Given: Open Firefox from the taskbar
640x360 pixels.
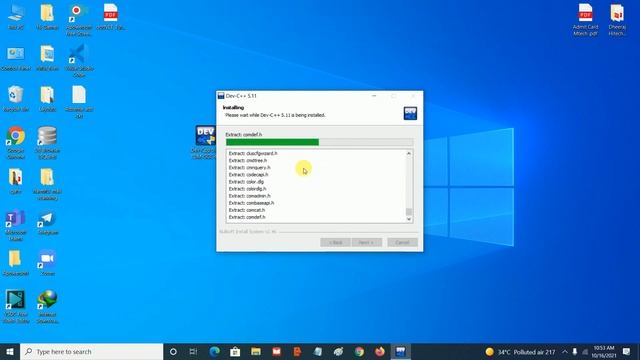Looking at the screenshot, I should point(380,351).
